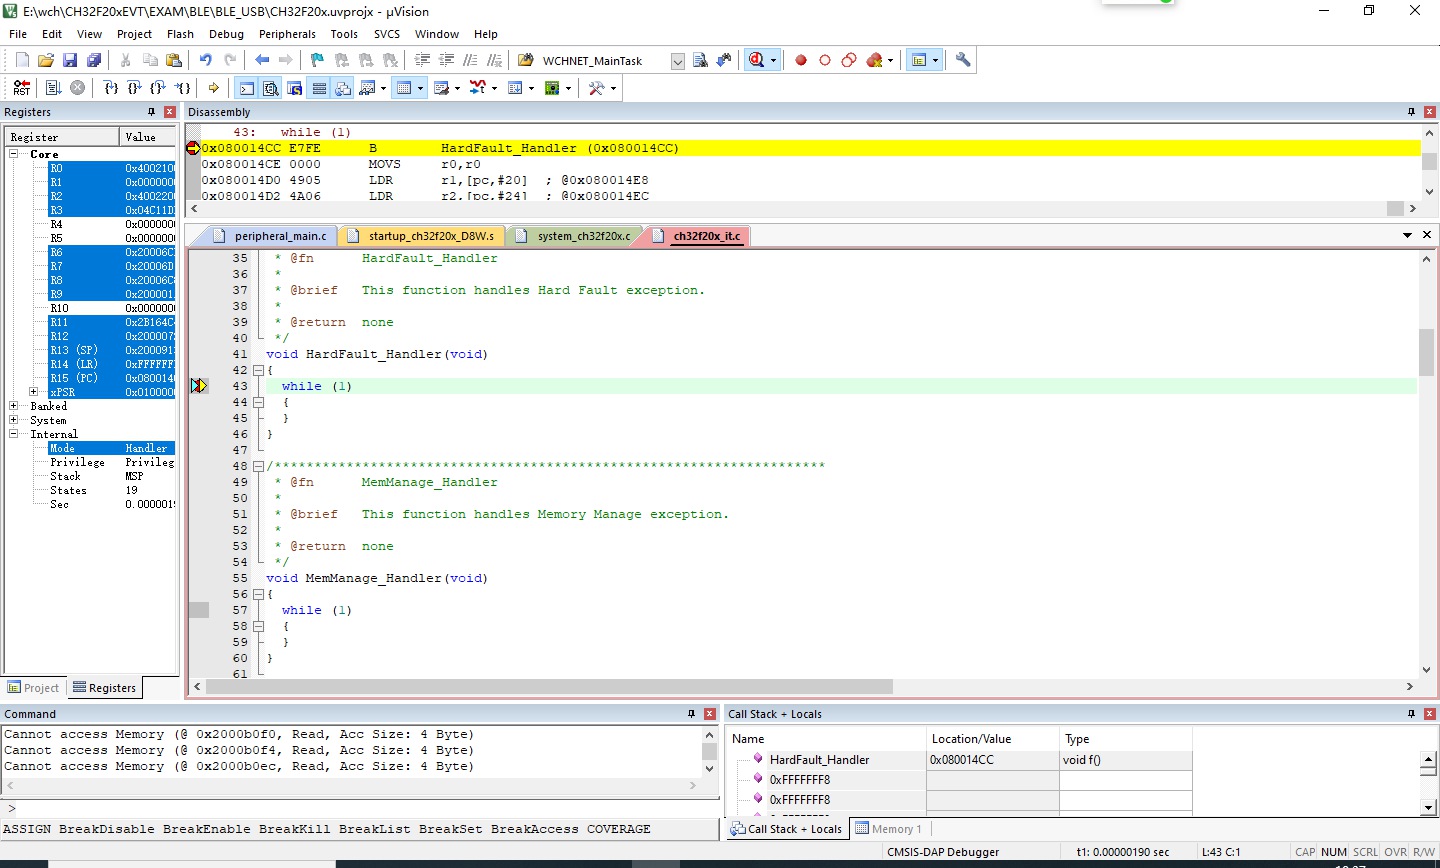Click the Find in Files icon
The image size is (1440, 868).
tap(525, 60)
